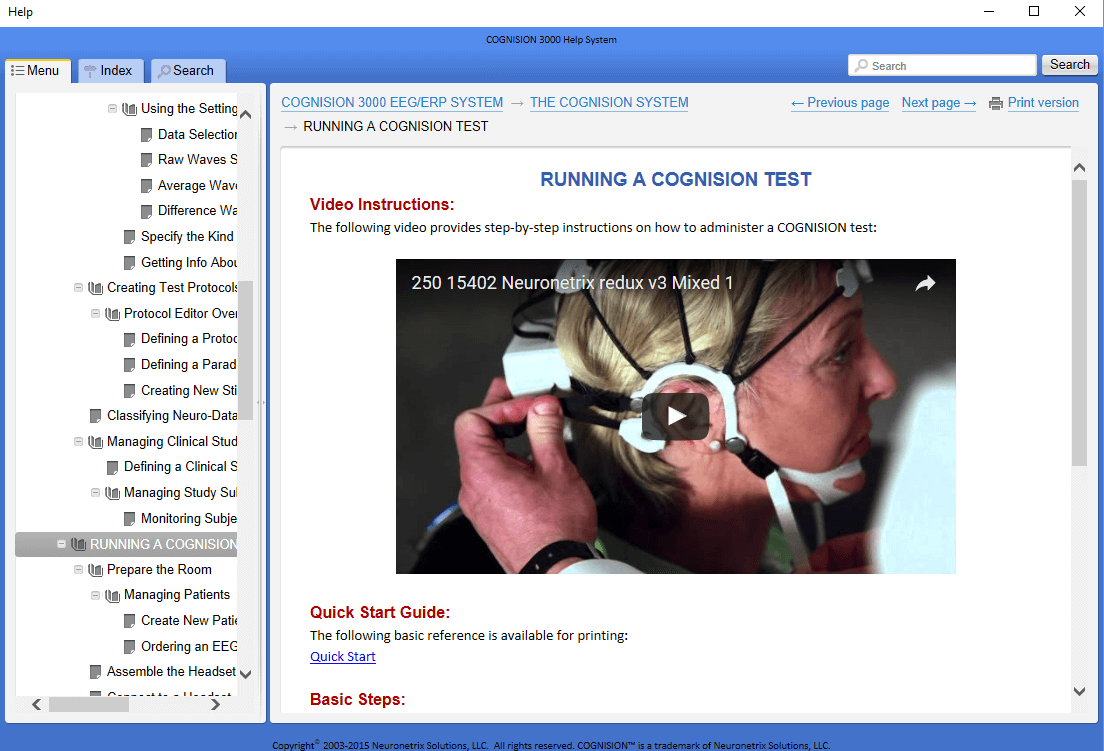
Task: Click the tree panel vertical scrollbar thumb
Action: coord(246,350)
